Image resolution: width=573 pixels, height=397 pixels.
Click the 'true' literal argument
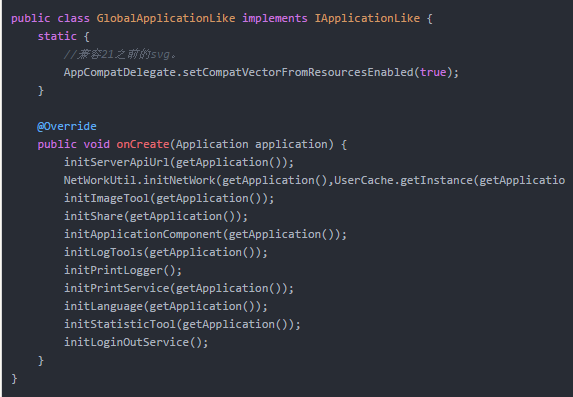[433, 72]
